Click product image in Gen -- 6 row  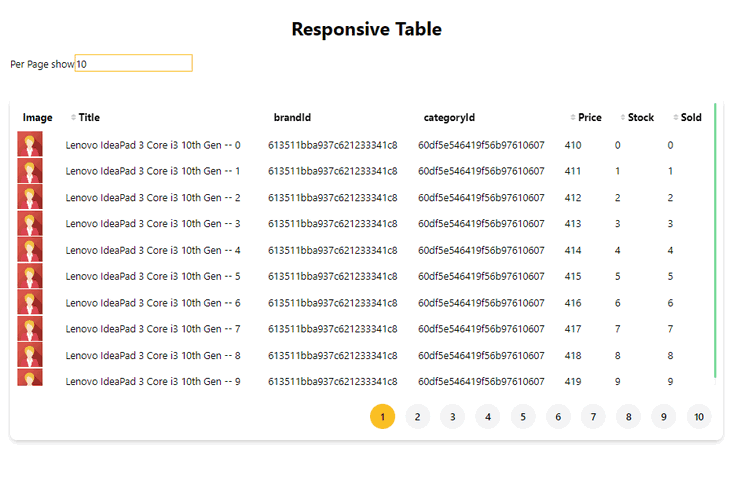(x=30, y=302)
